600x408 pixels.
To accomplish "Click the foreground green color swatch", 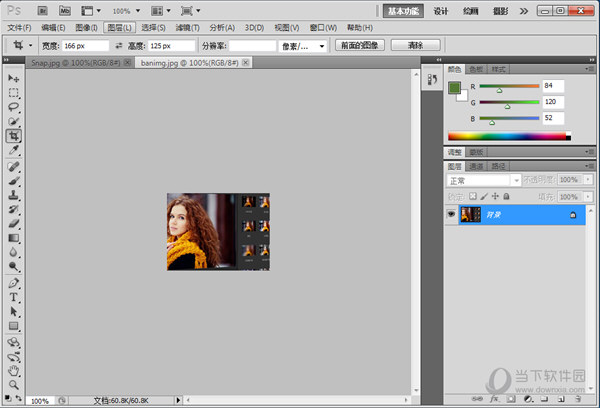I will (454, 88).
